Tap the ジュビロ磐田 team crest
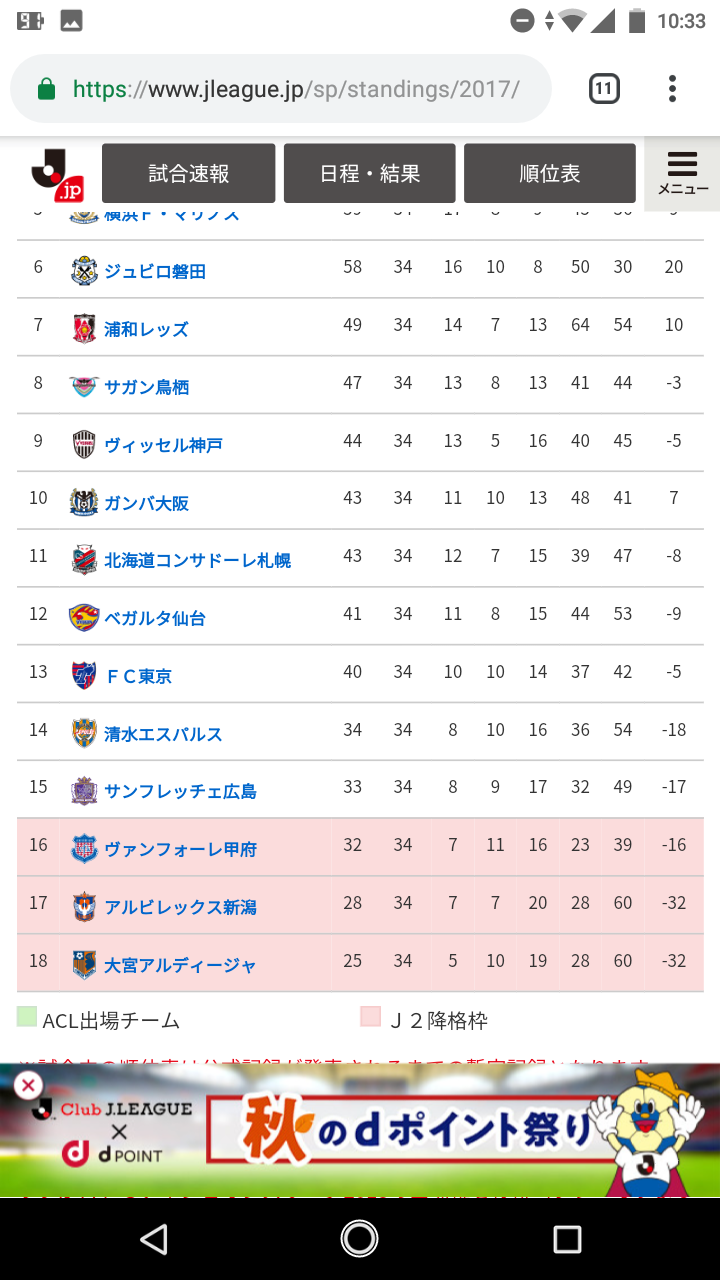720x1280 pixels. [x=84, y=271]
